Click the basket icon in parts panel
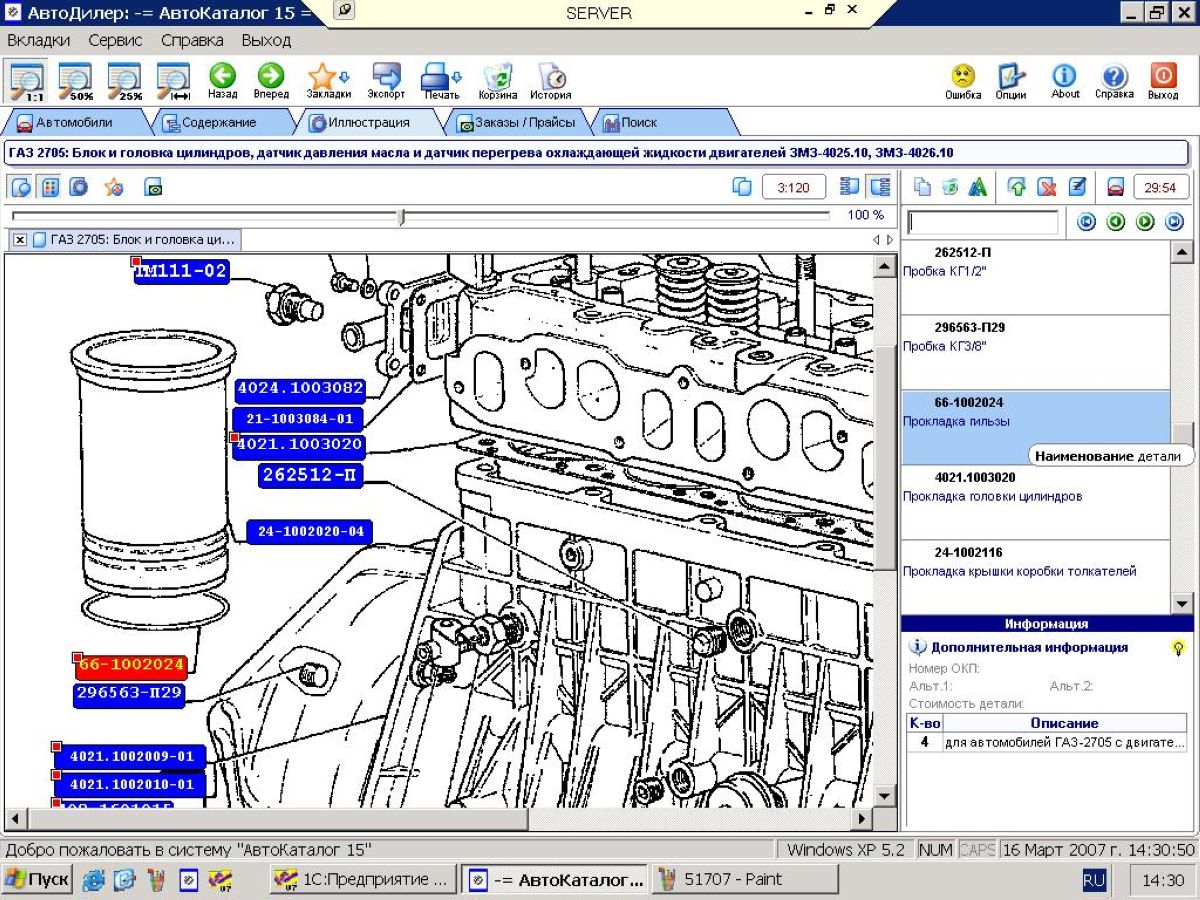 point(950,187)
